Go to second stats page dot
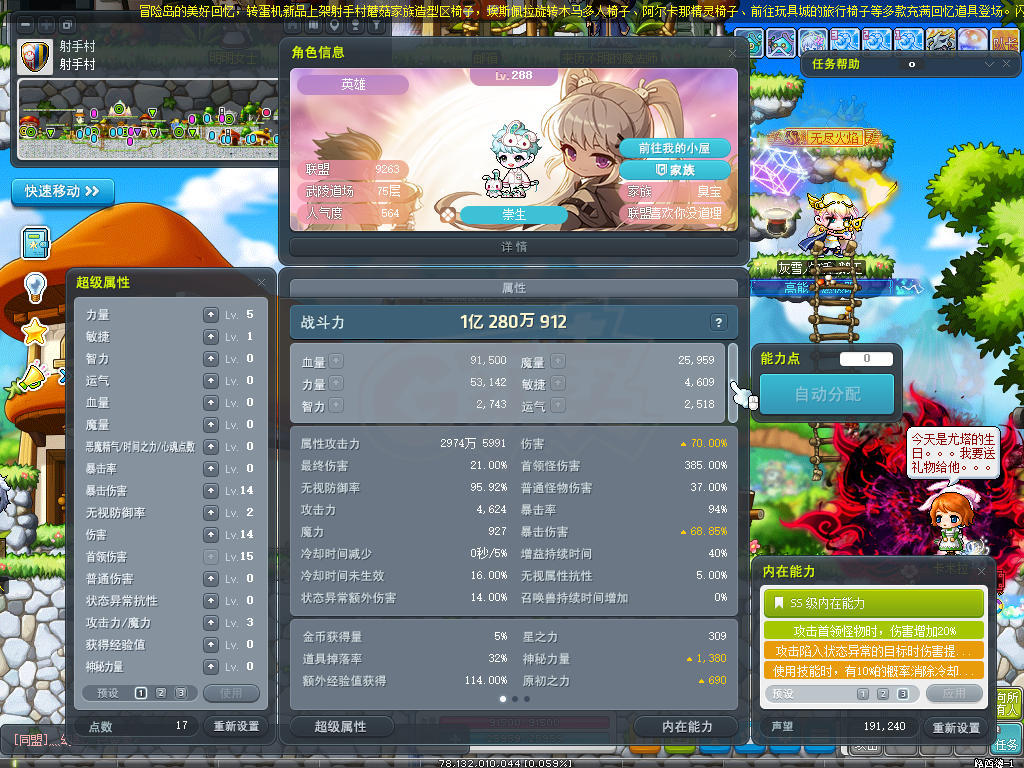 515,699
